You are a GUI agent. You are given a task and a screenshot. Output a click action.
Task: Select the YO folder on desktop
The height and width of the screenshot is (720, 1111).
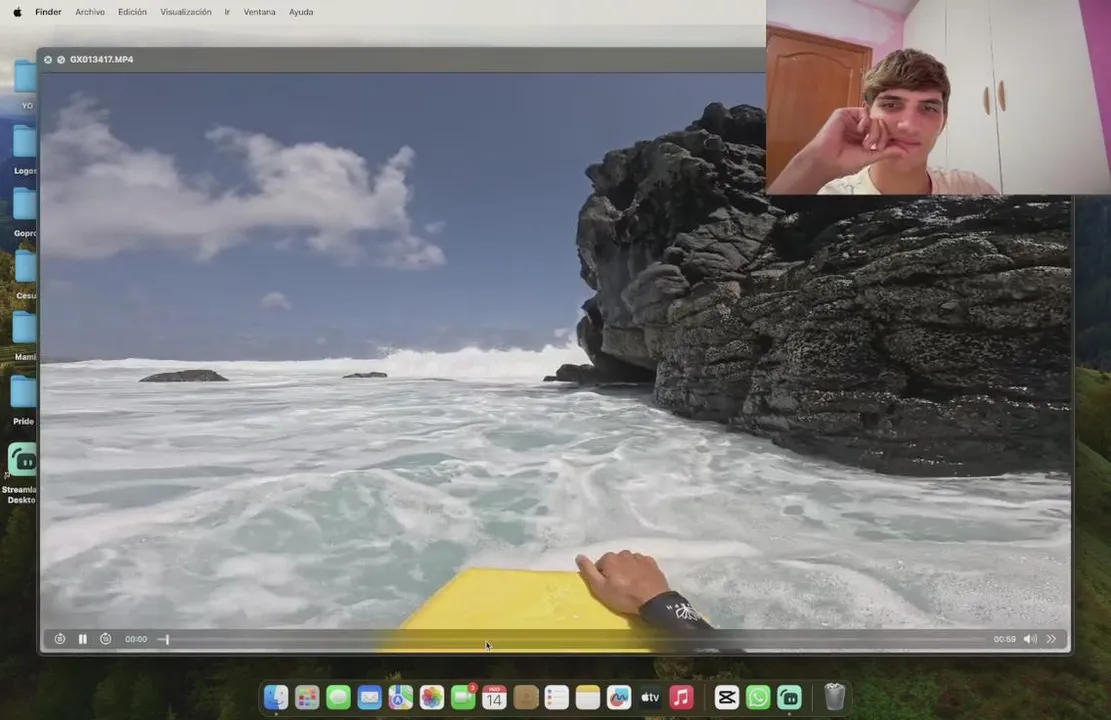25,77
